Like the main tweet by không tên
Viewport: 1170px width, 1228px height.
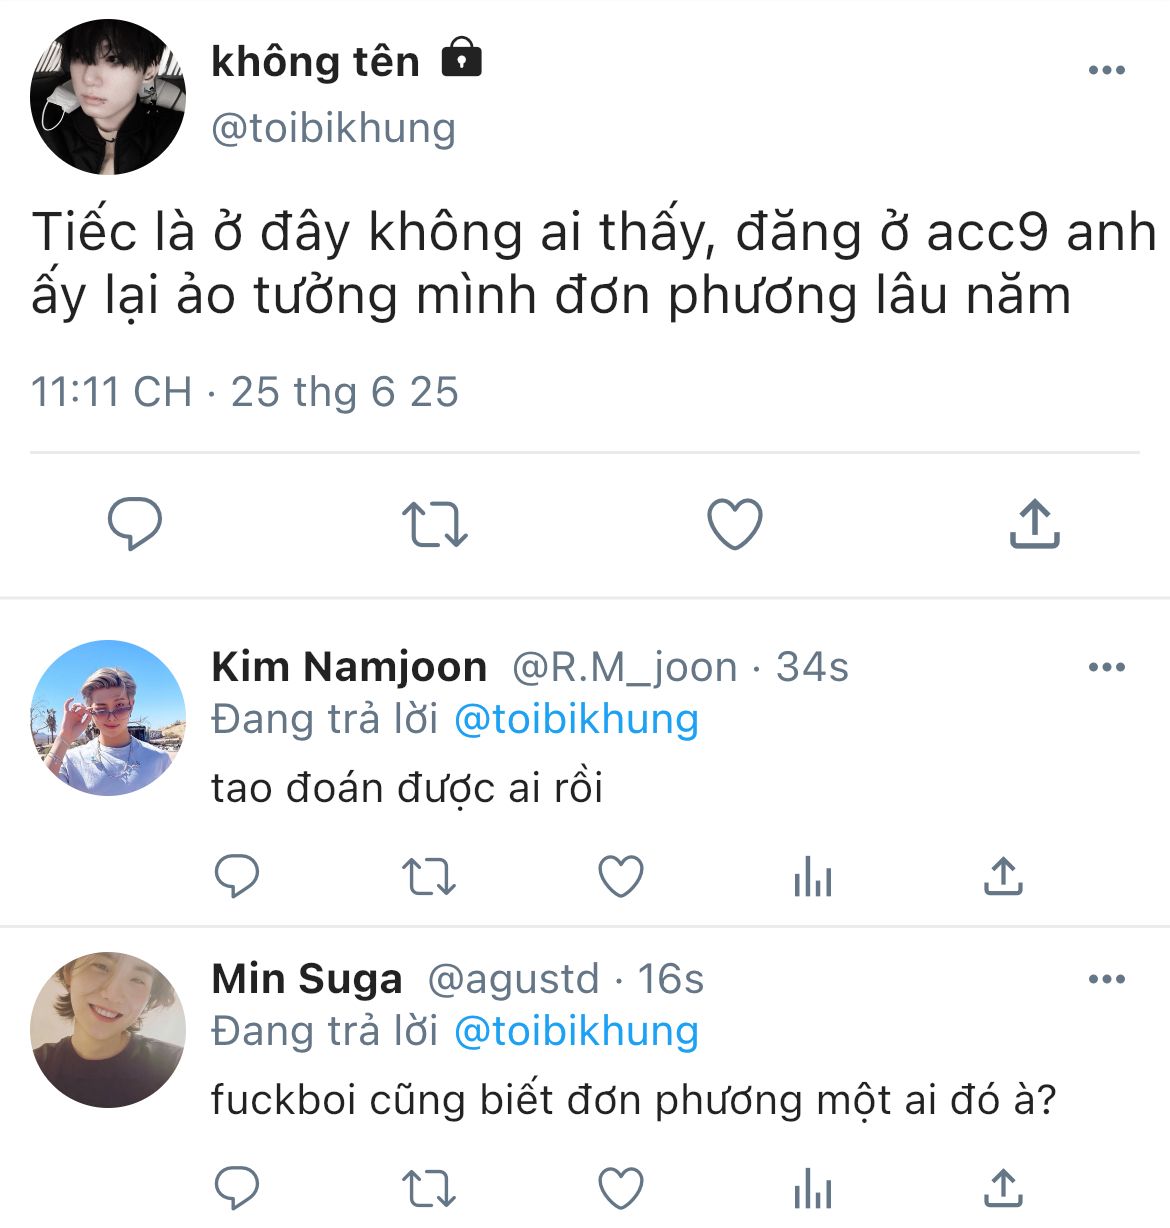point(735,523)
